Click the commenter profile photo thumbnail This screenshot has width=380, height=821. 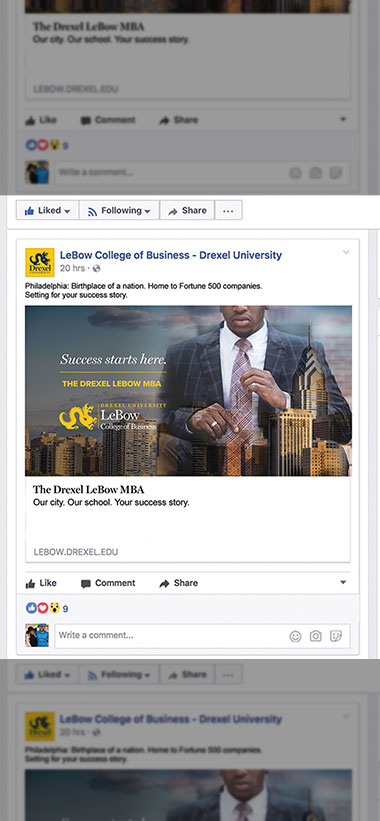click(37, 635)
